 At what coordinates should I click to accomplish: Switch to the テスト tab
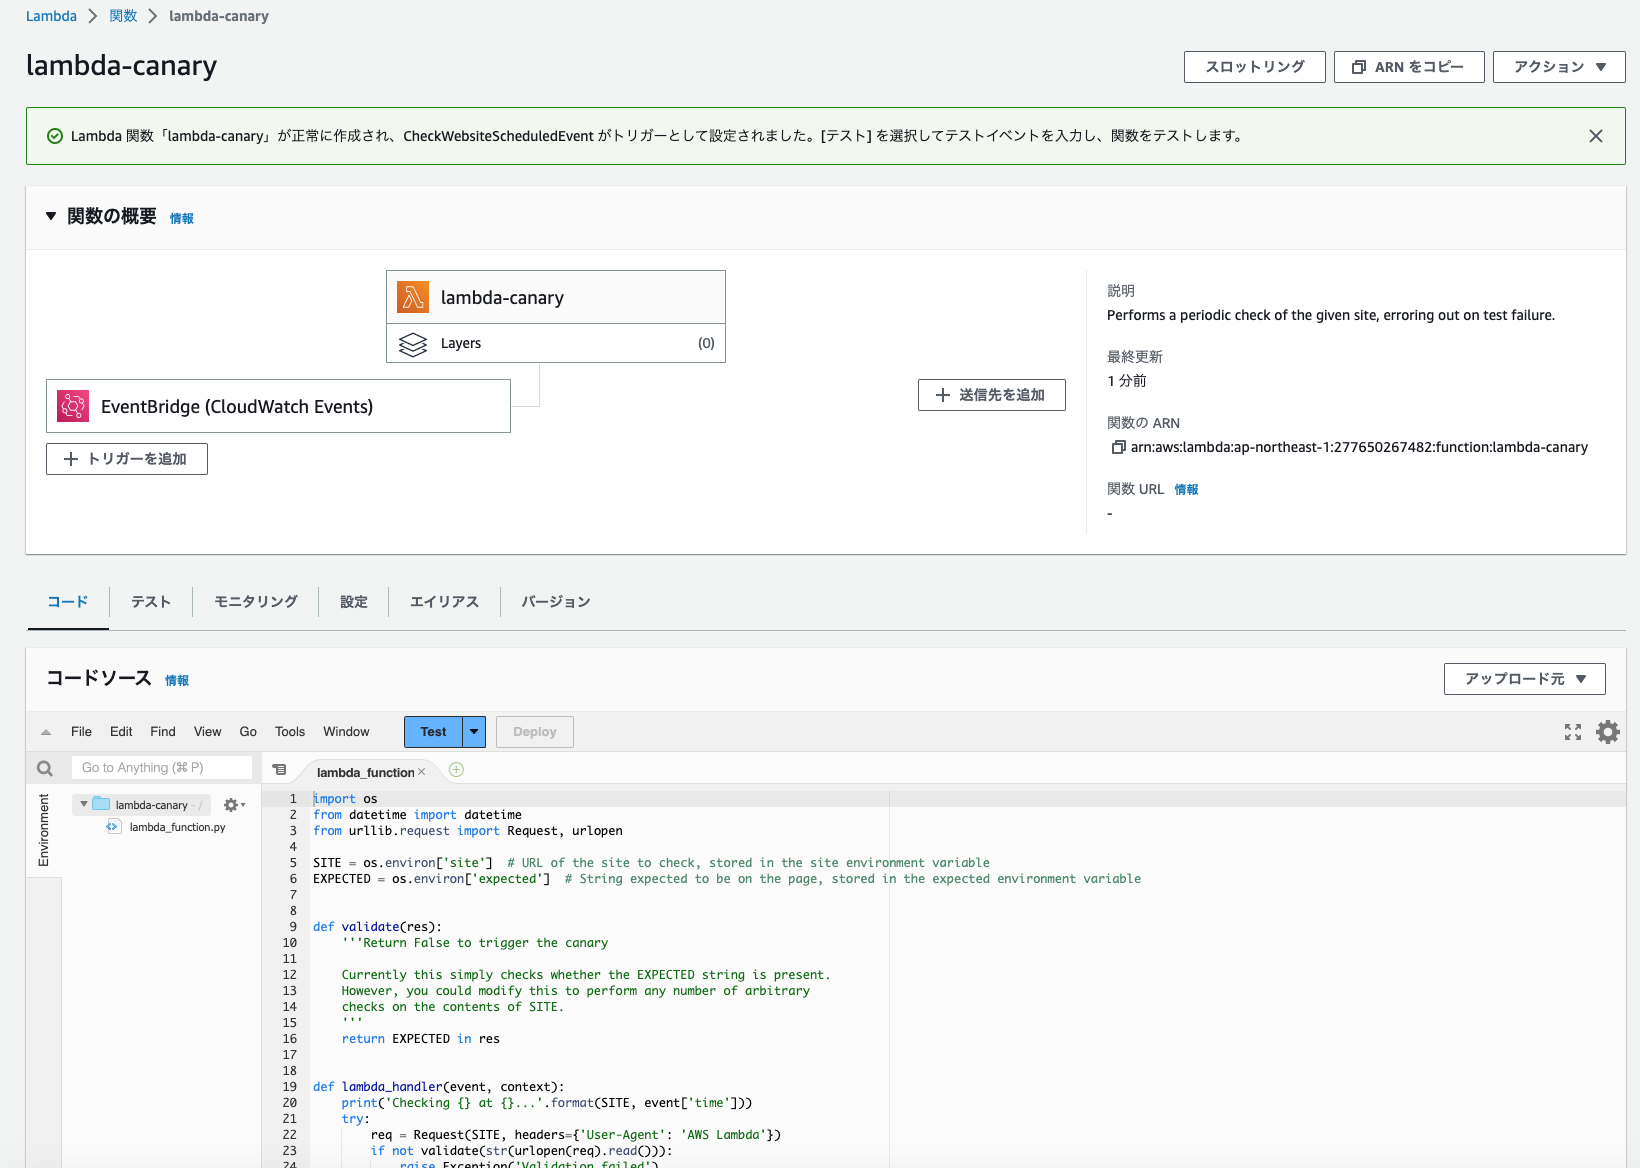[151, 602]
